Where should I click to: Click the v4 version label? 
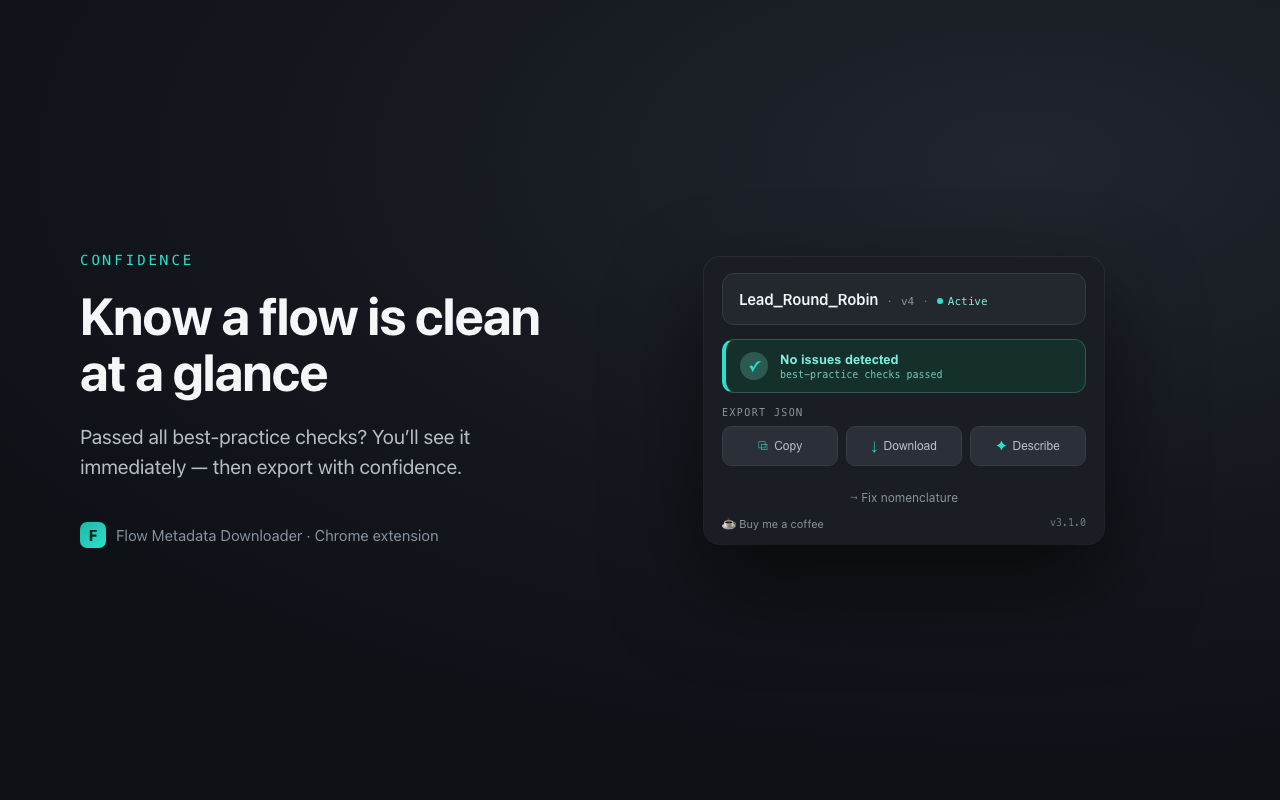tap(907, 301)
